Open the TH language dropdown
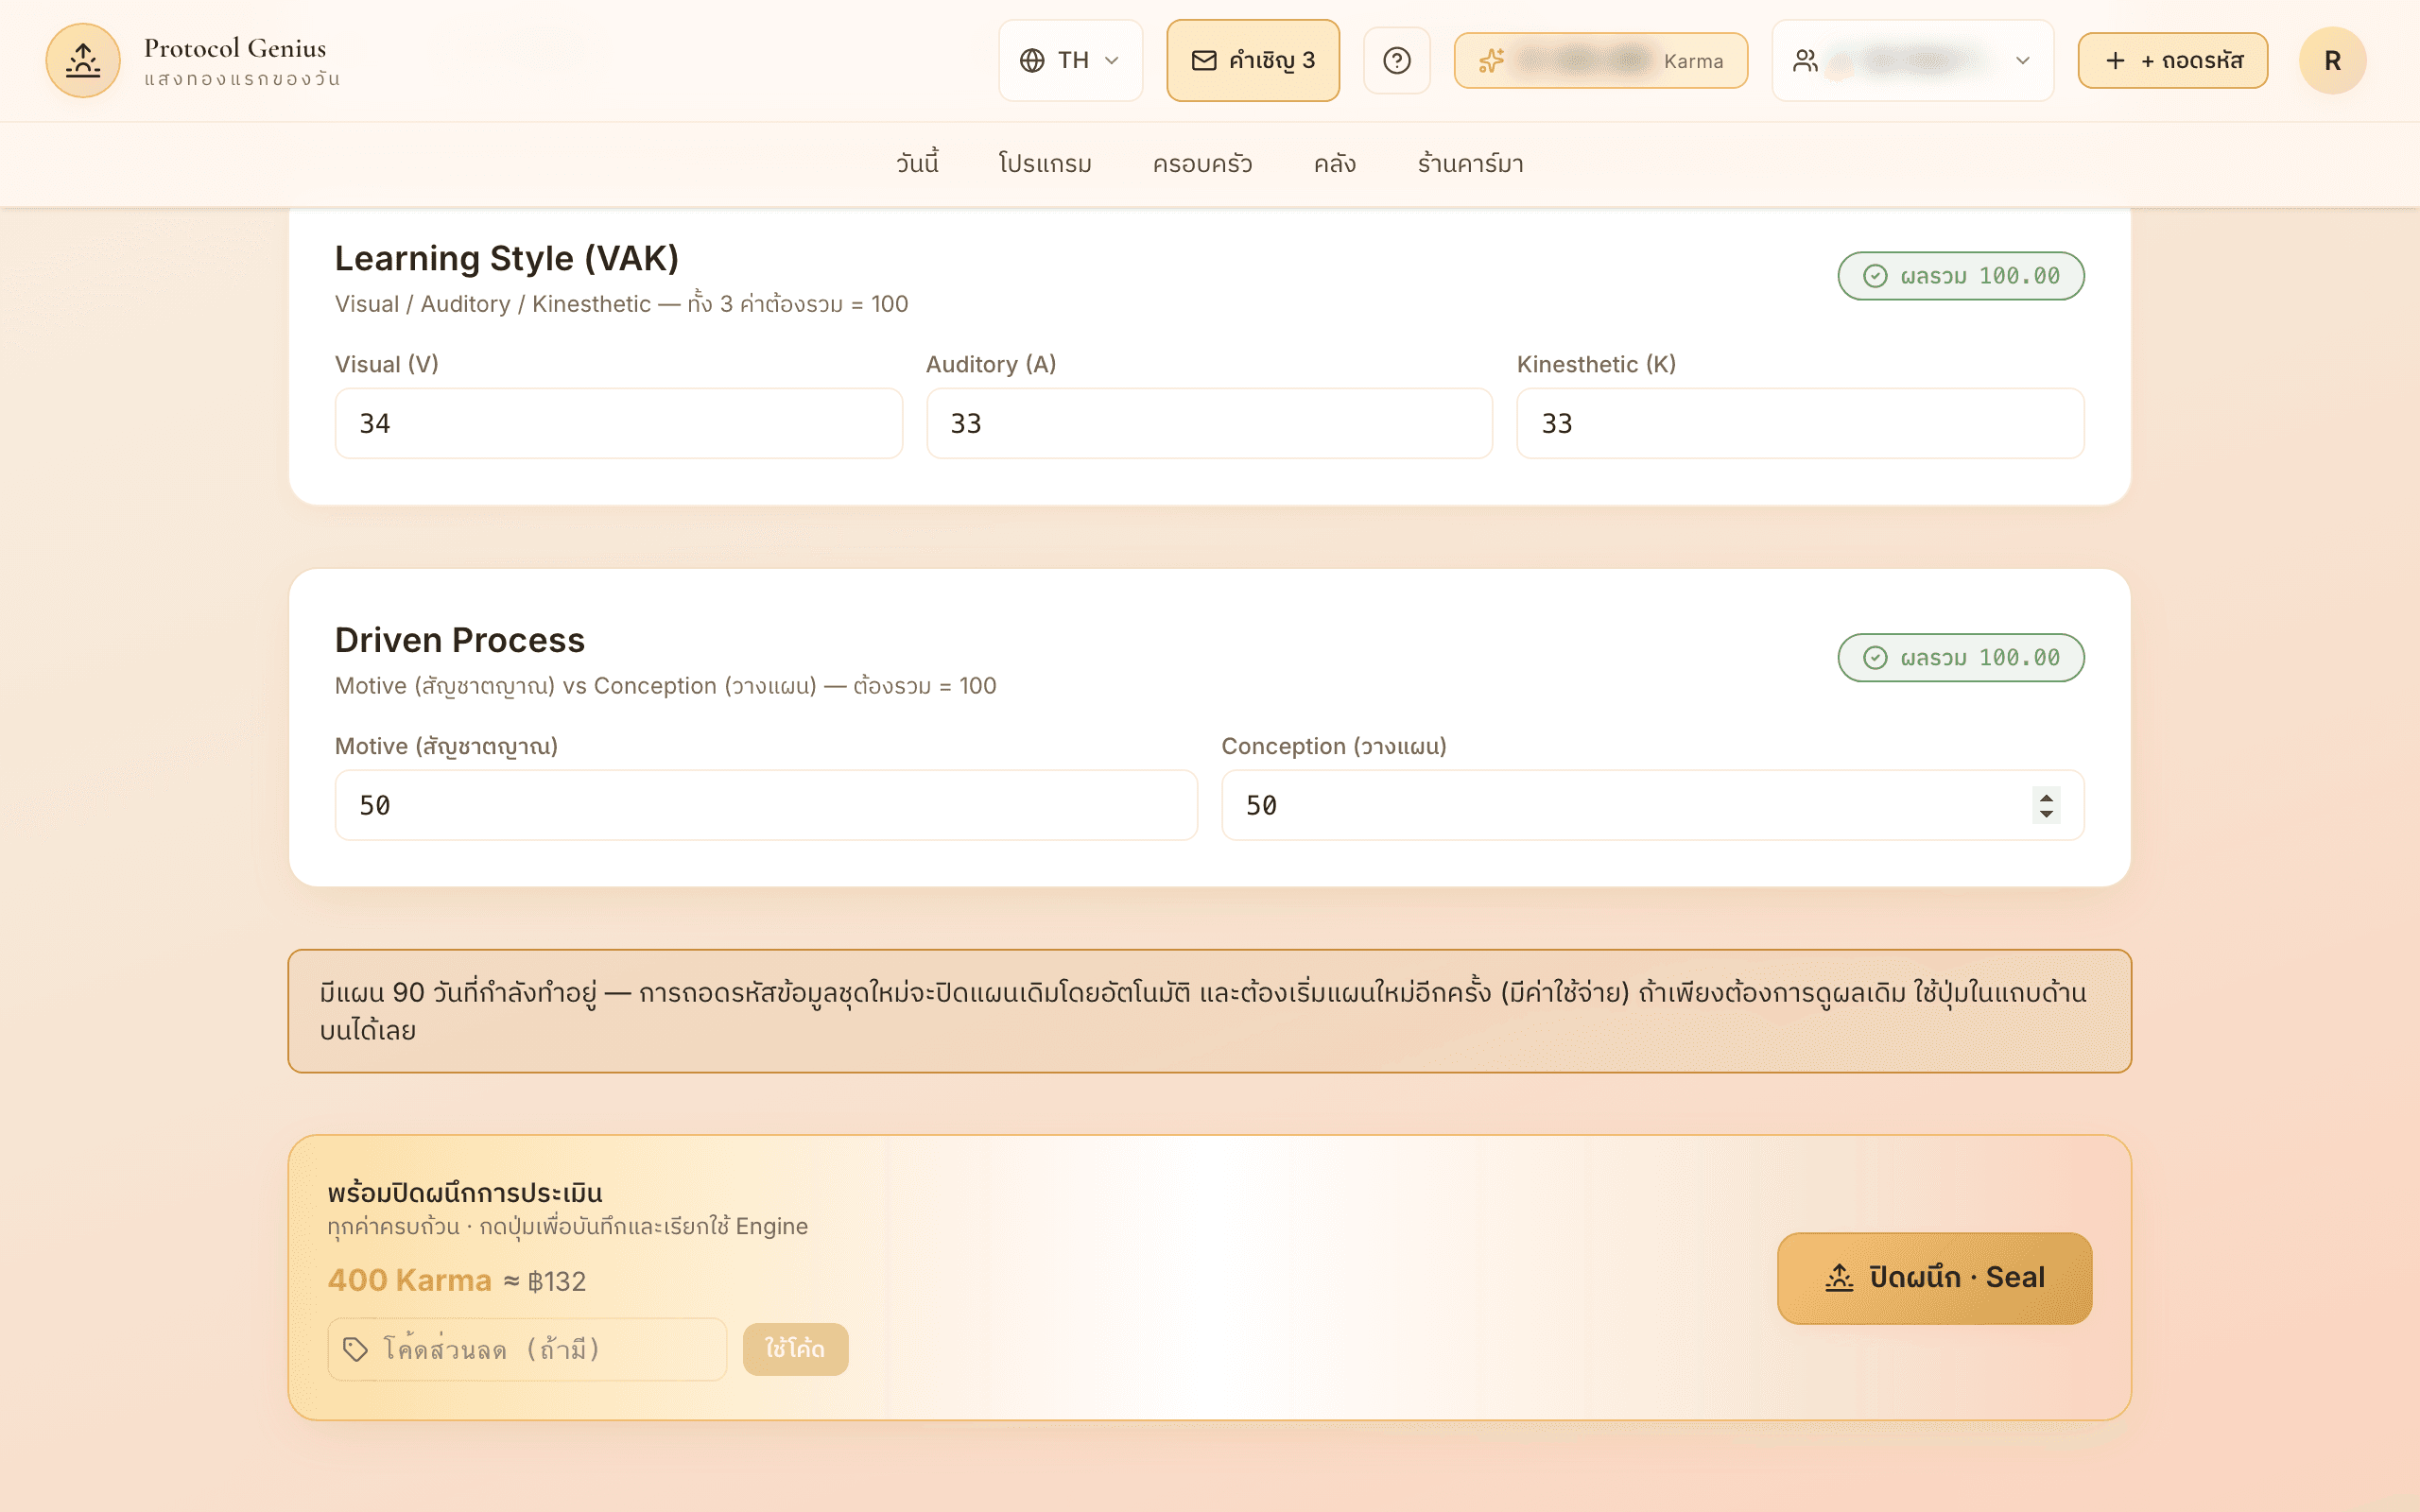Viewport: 2420px width, 1512px height. (x=1070, y=61)
